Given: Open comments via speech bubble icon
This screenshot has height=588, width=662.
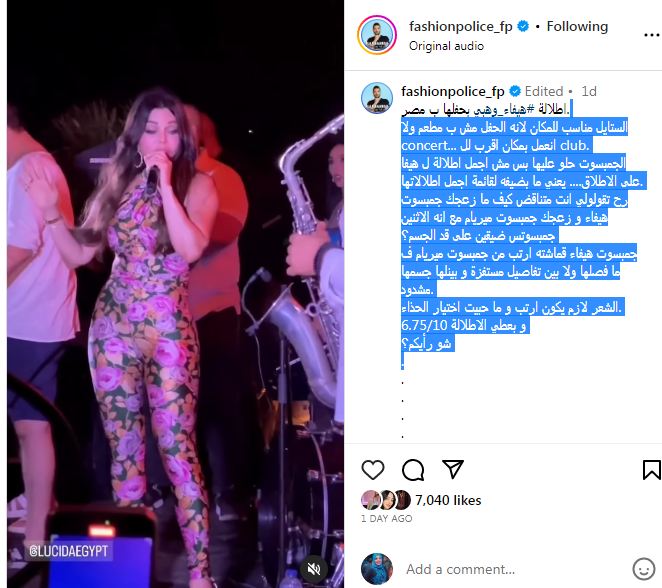Looking at the screenshot, I should (x=413, y=469).
